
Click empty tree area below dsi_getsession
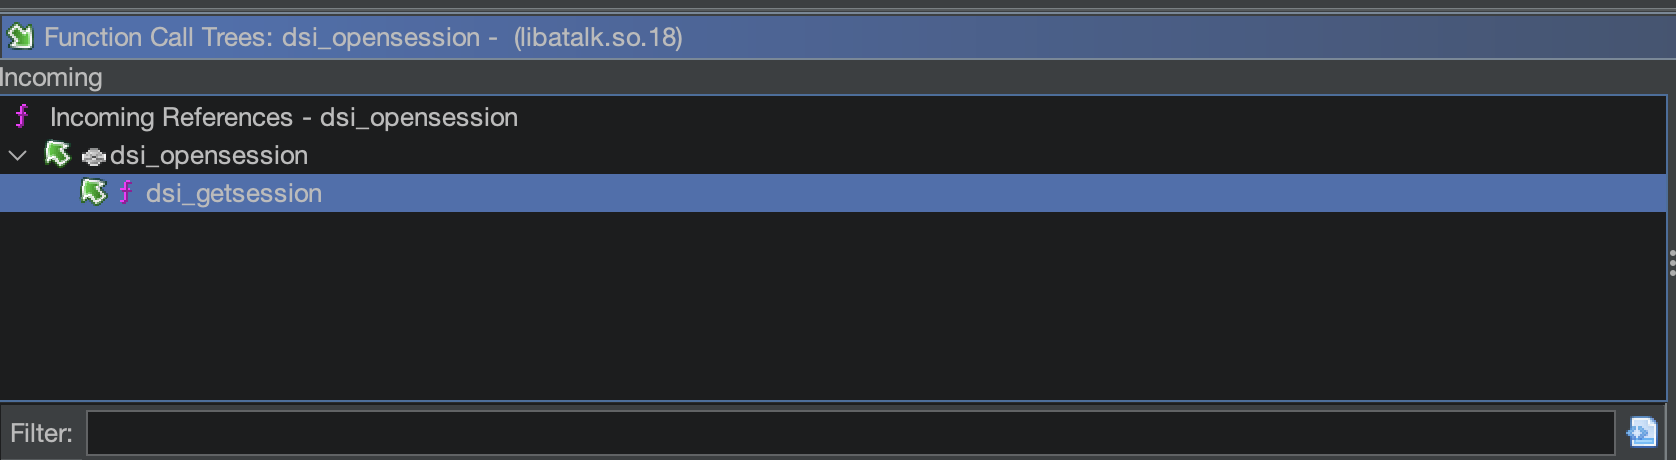click(833, 305)
